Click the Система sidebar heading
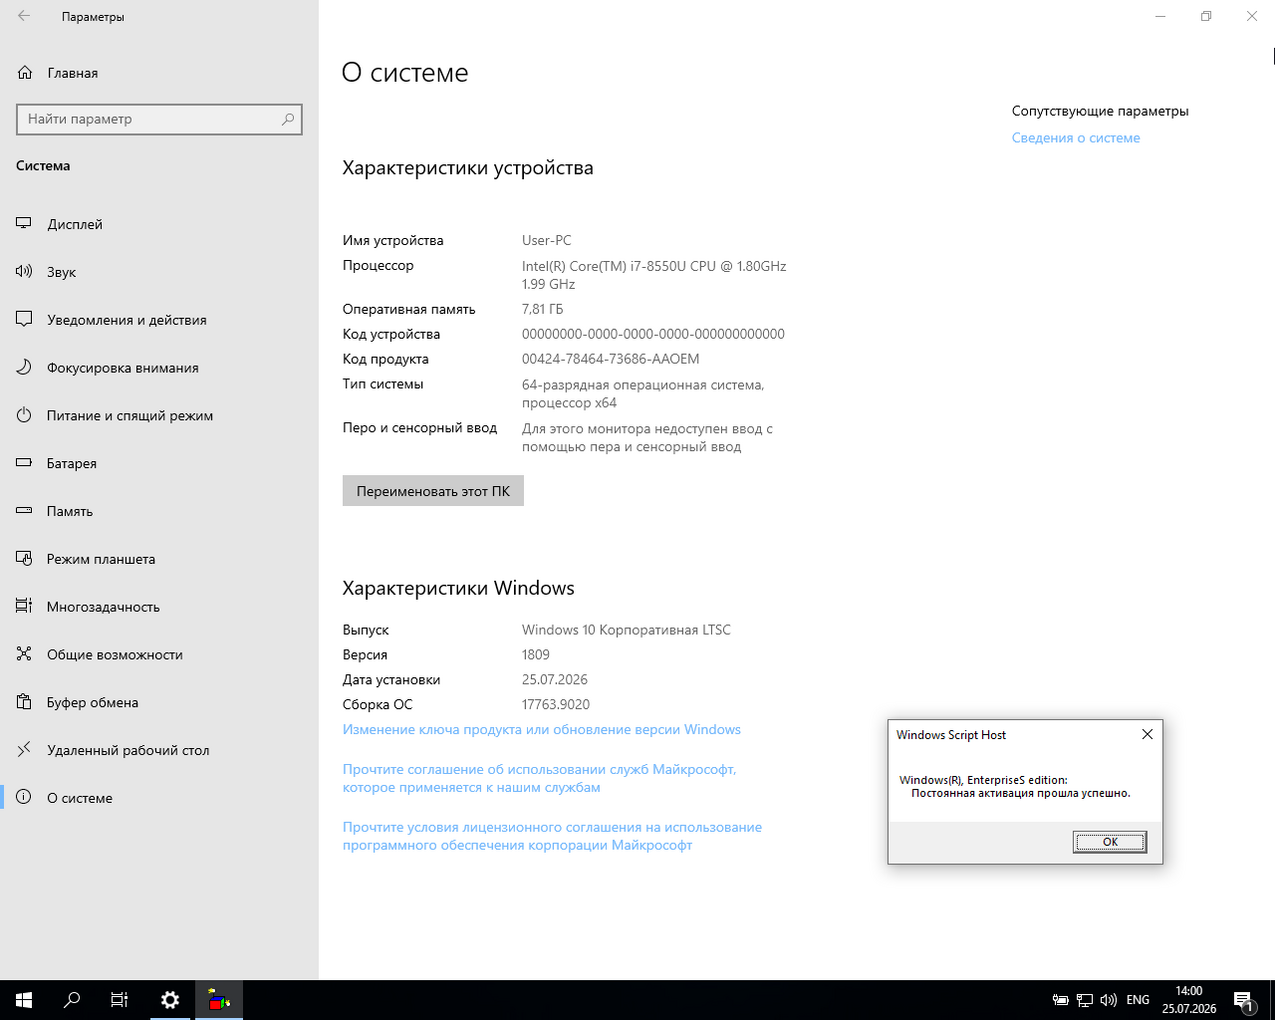This screenshot has height=1020, width=1275. pos(43,166)
